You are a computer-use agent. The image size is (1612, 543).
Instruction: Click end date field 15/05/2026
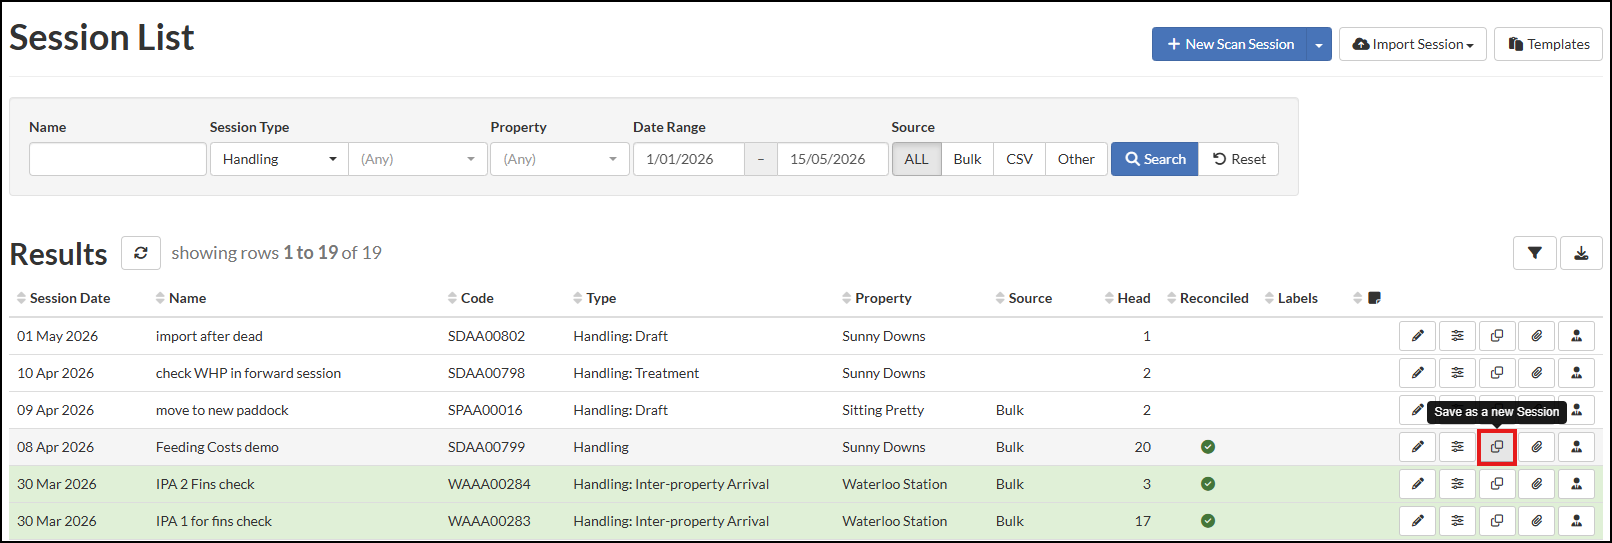coord(832,159)
